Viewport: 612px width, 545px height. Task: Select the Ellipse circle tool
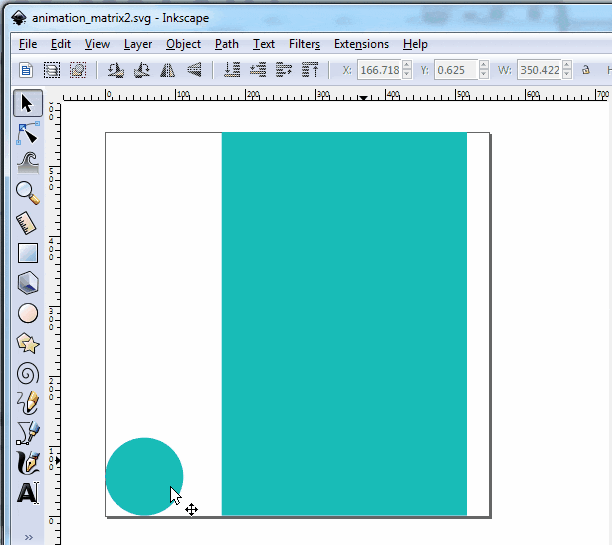click(28, 313)
